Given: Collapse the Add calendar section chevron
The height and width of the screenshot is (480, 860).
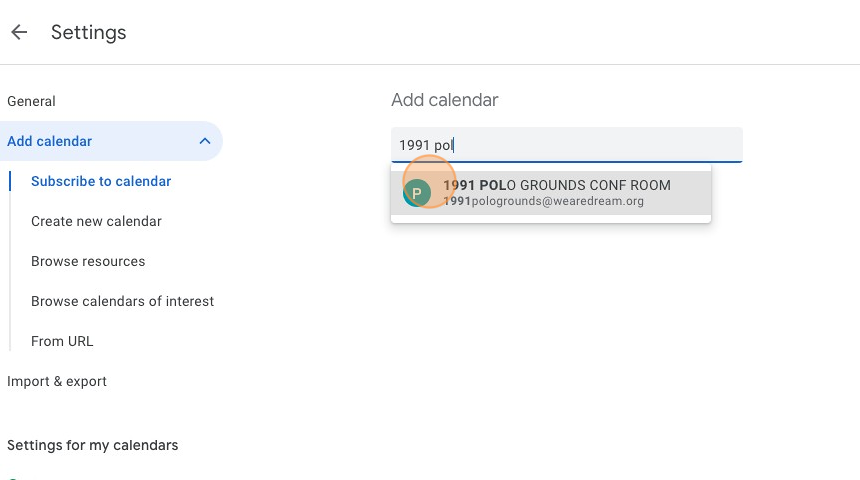Looking at the screenshot, I should coord(205,141).
